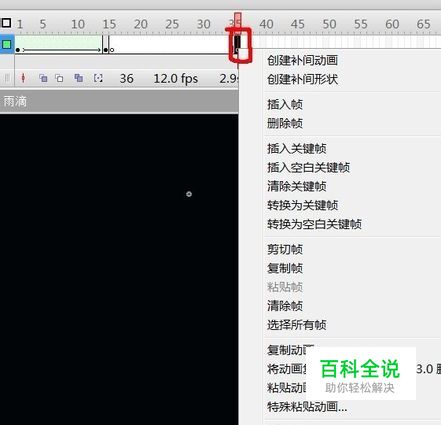Select 插入帧 menu entry
The width and height of the screenshot is (441, 425).
285,104
